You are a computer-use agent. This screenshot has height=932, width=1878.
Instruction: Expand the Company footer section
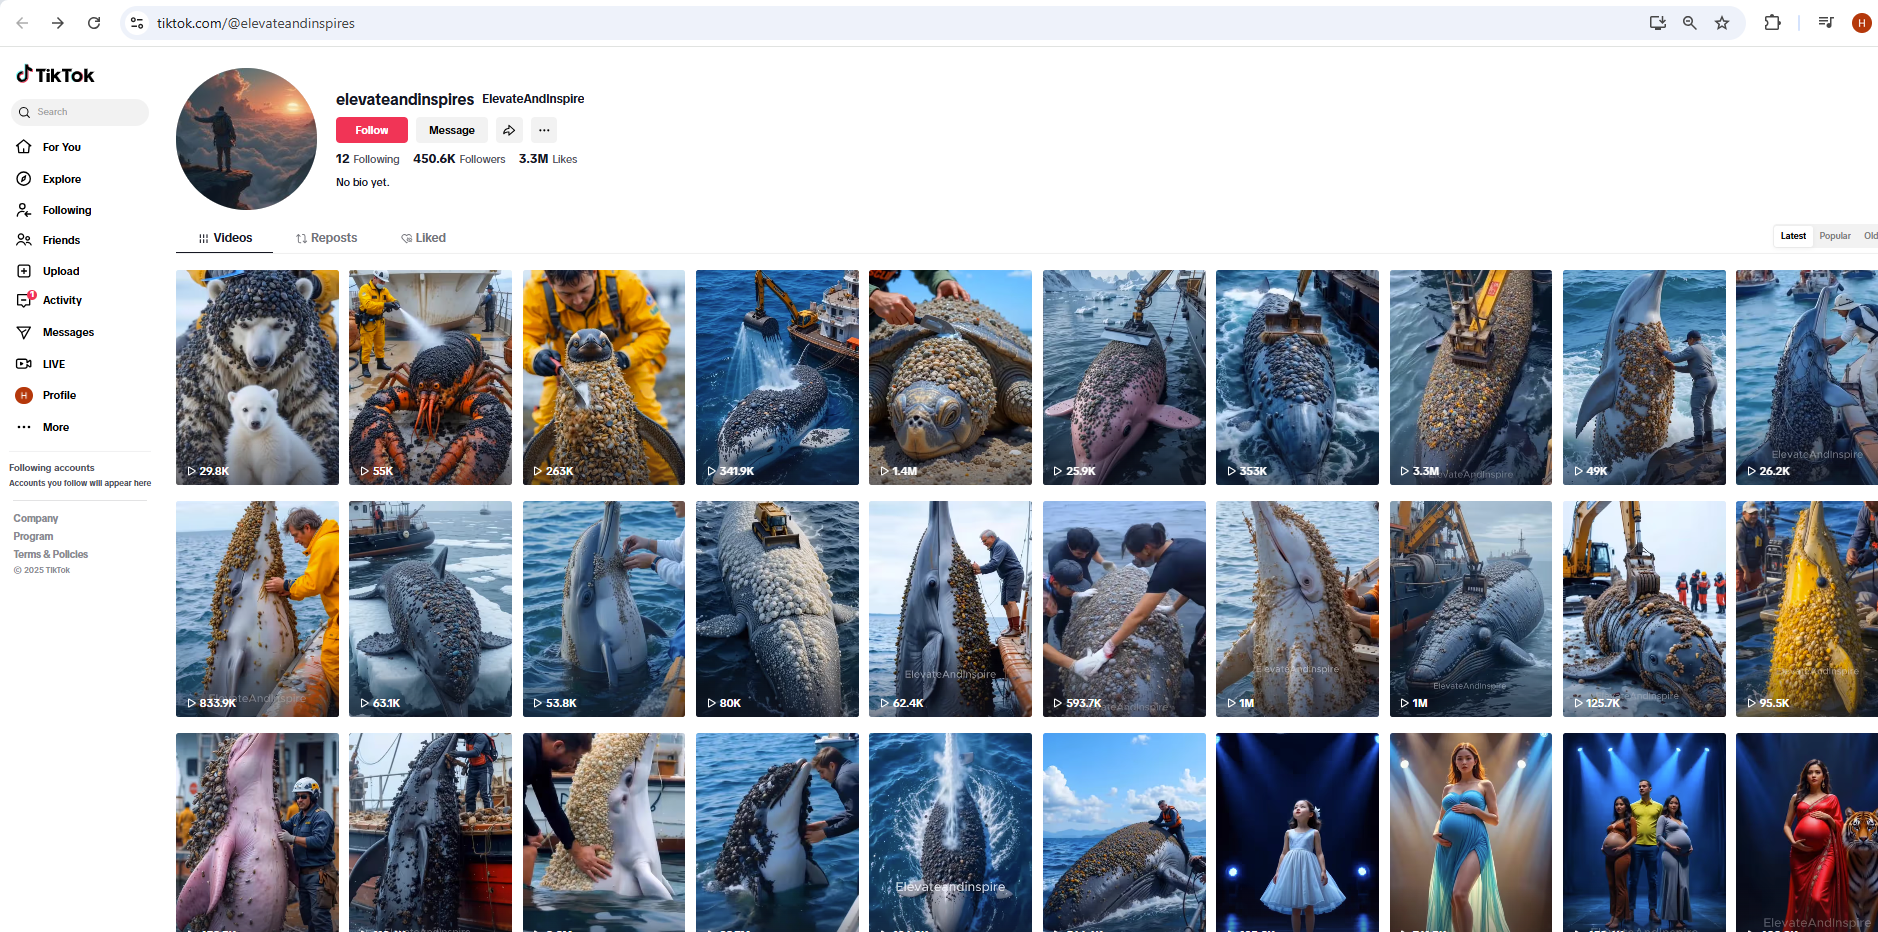36,518
